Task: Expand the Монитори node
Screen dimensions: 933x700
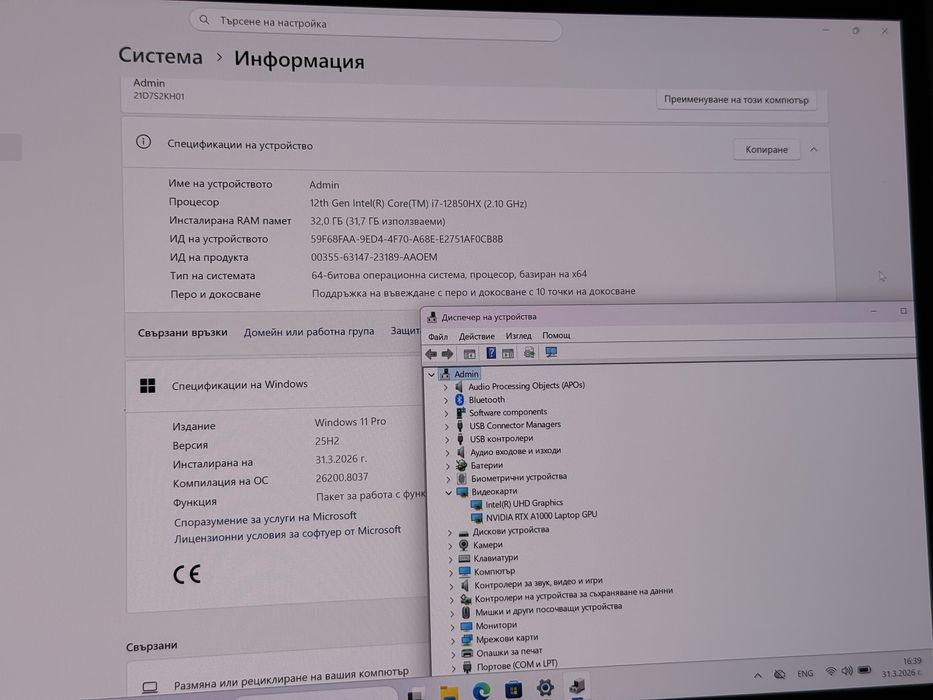Action: click(x=452, y=627)
